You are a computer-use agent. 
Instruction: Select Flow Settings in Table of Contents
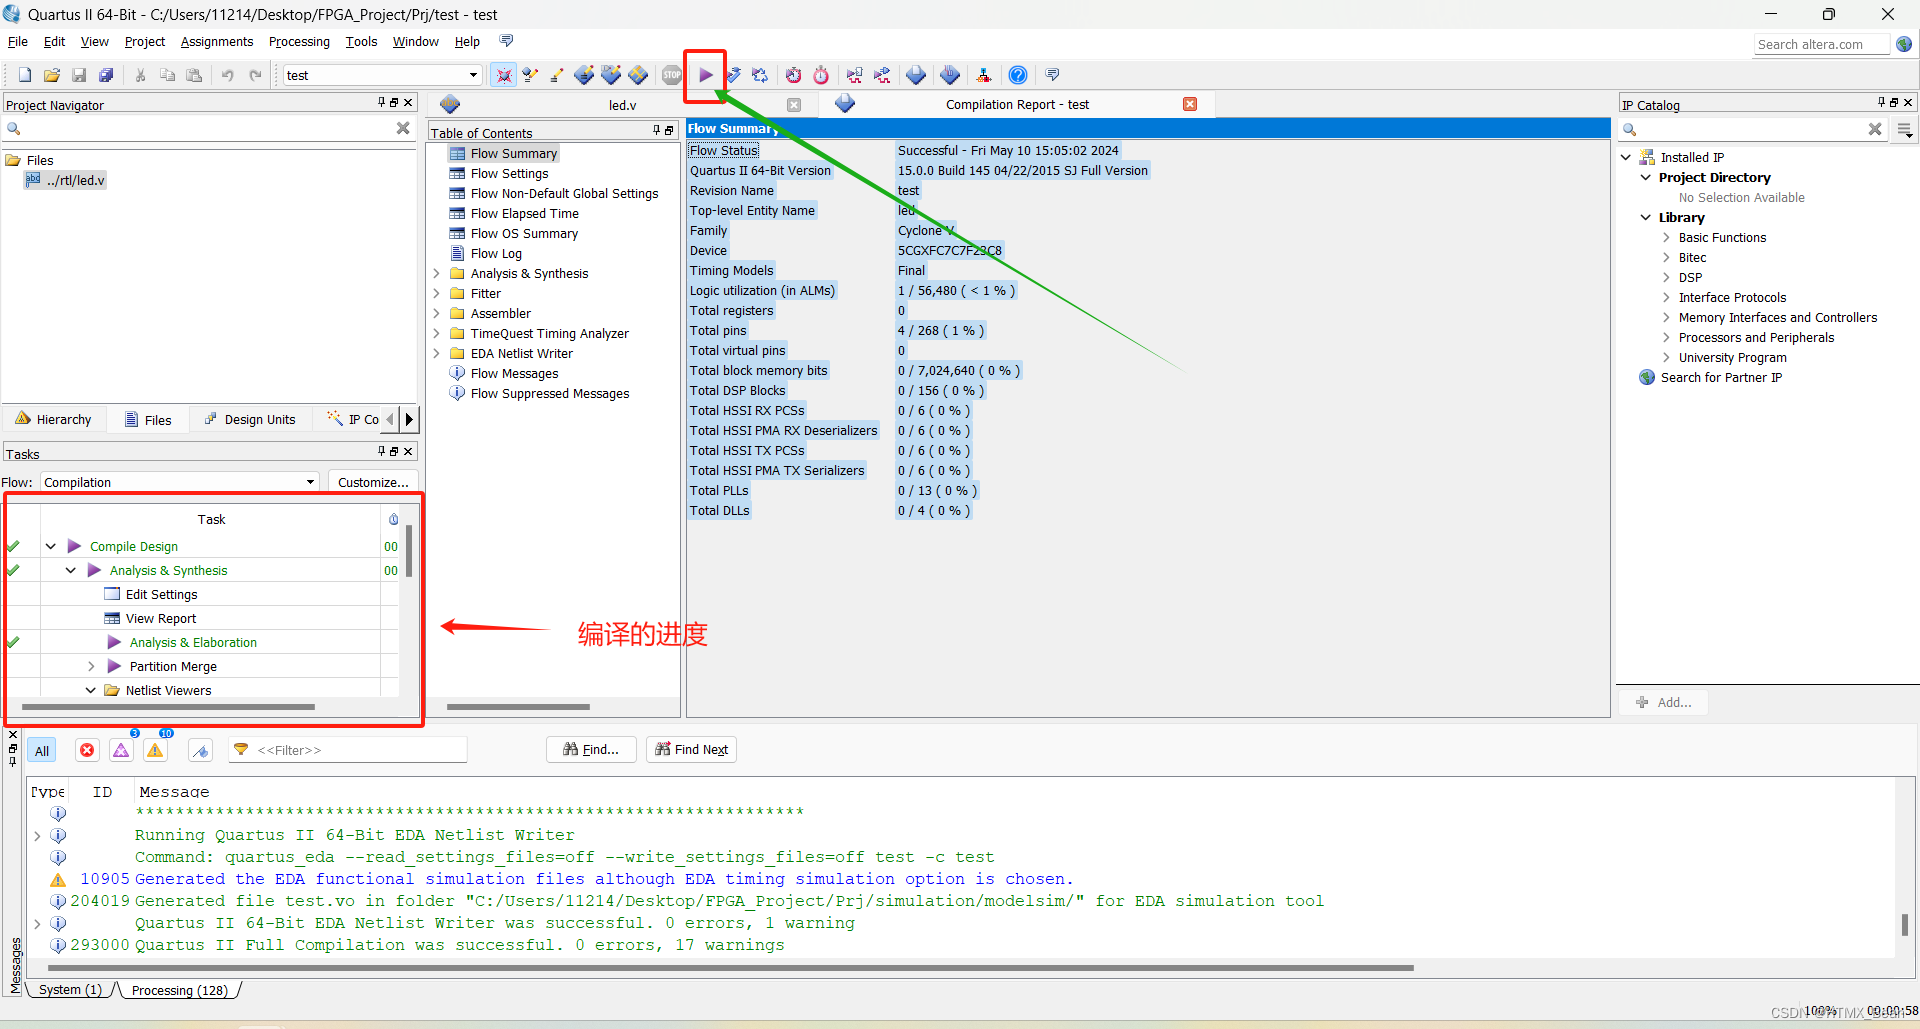[509, 173]
